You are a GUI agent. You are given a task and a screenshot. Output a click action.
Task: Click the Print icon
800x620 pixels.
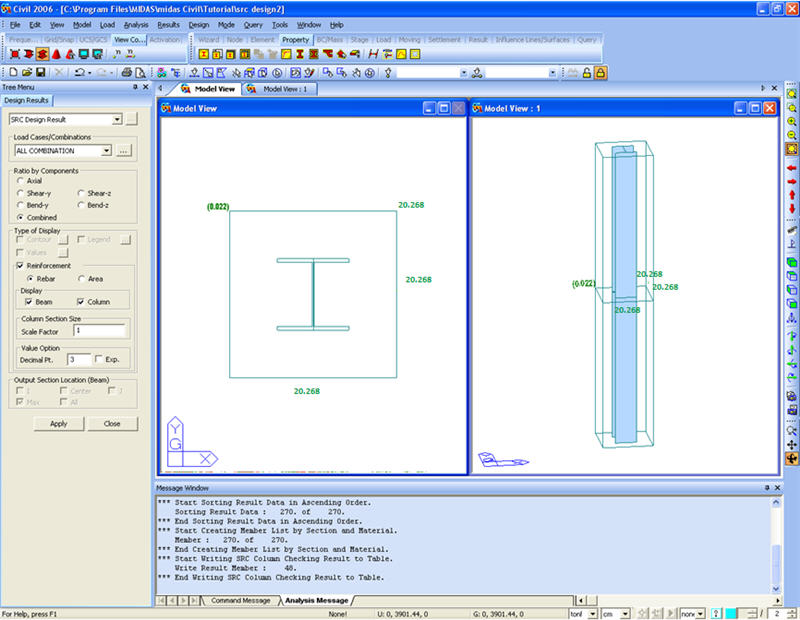click(126, 71)
